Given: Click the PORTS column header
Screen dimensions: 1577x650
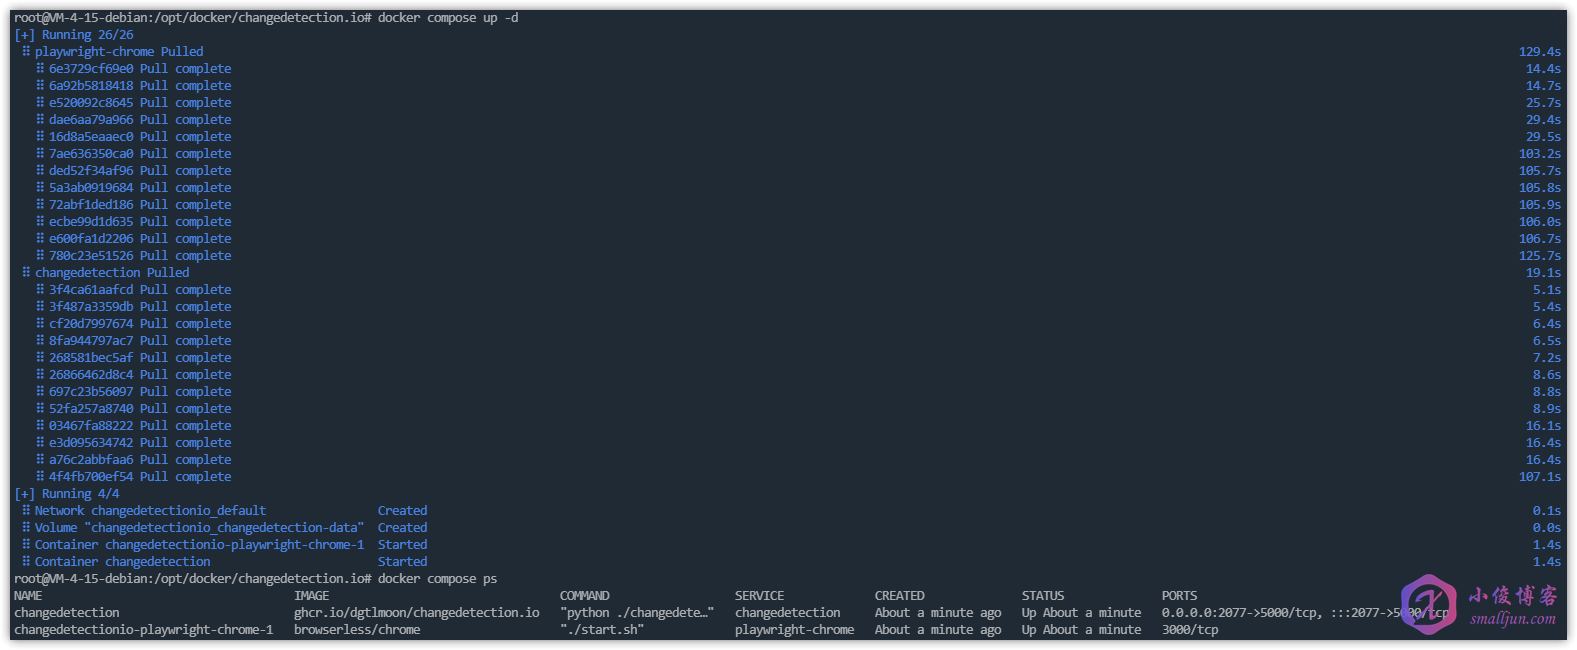Looking at the screenshot, I should point(1180,596).
